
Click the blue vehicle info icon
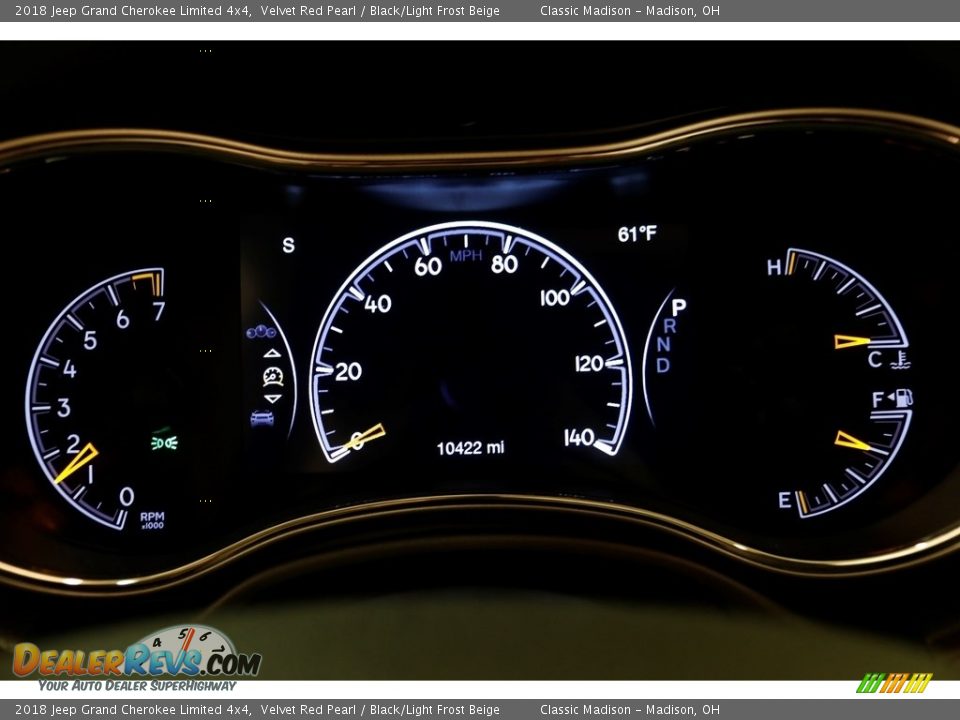point(262,418)
